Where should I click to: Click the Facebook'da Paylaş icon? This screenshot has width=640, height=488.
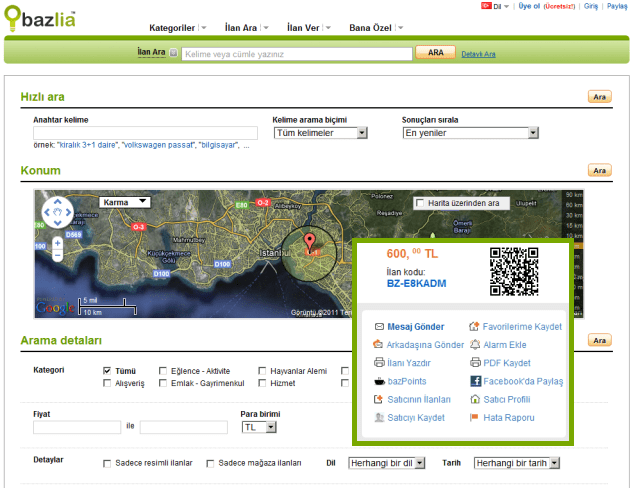click(476, 381)
